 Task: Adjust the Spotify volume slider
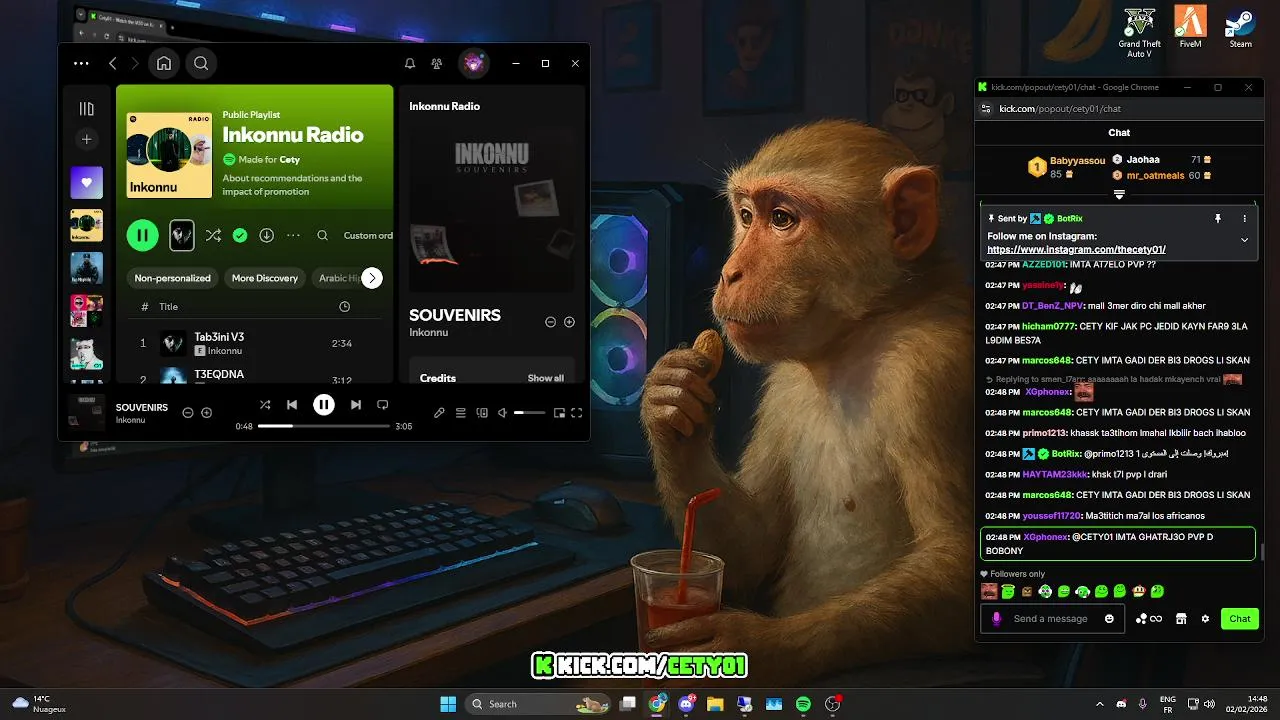coord(530,413)
